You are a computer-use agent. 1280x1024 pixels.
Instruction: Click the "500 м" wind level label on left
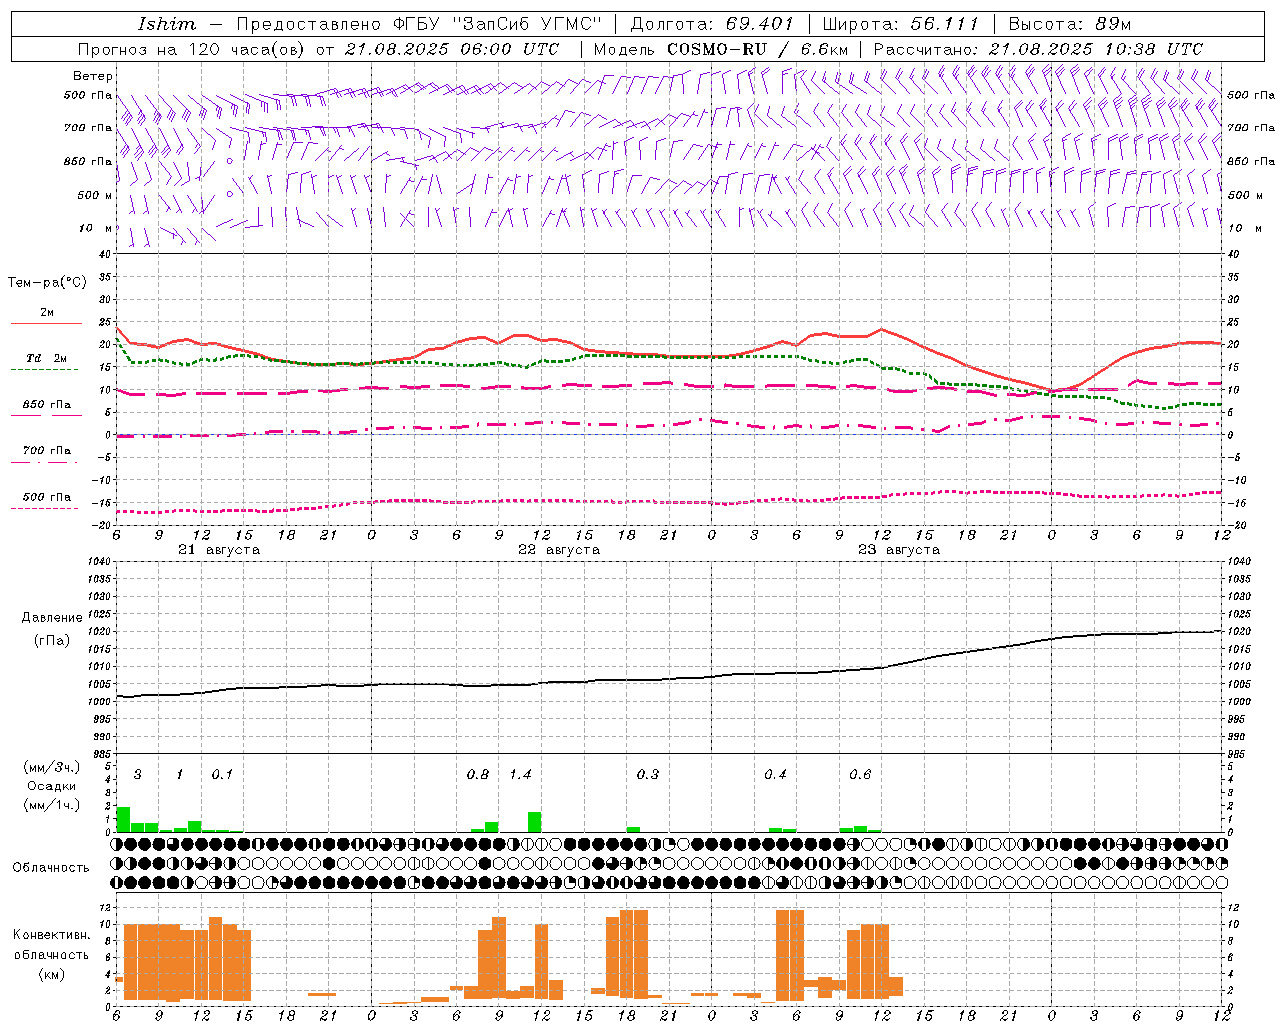pos(95,195)
